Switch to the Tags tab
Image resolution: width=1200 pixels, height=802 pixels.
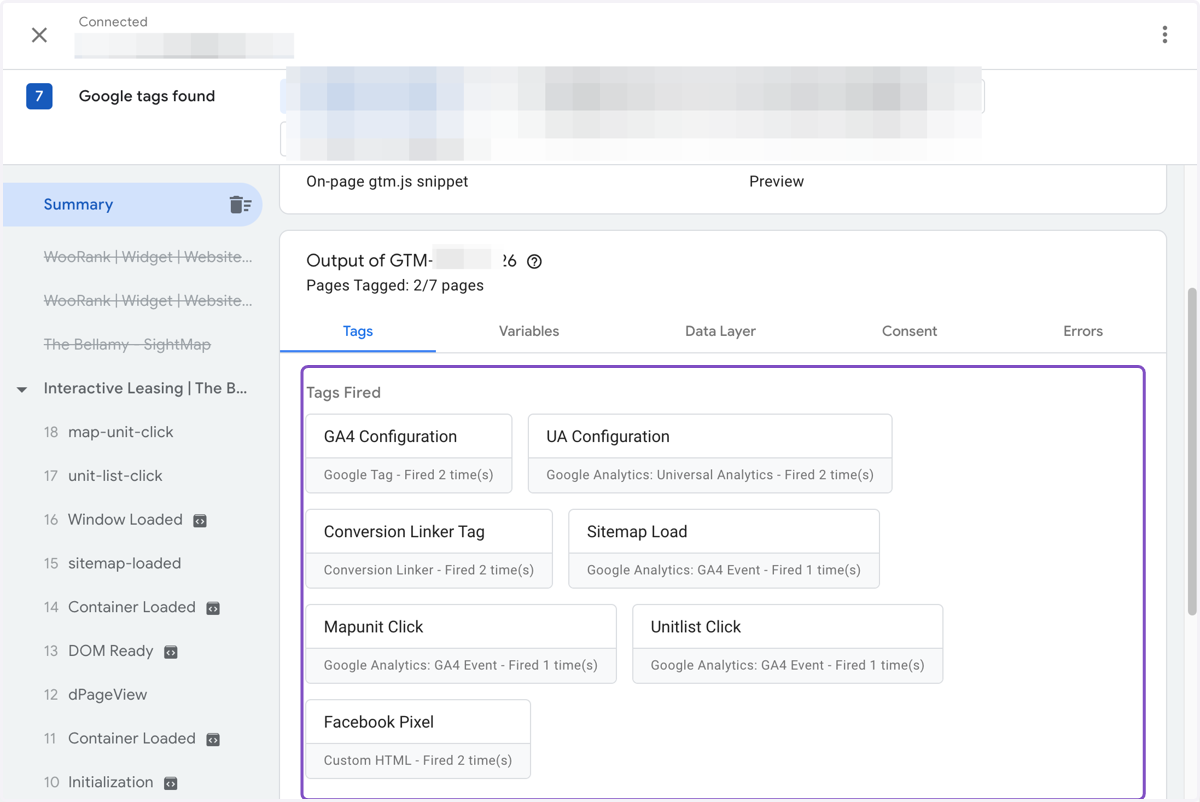click(358, 331)
